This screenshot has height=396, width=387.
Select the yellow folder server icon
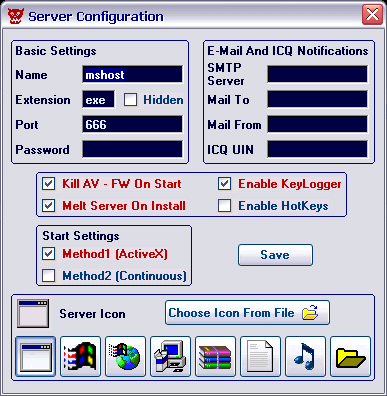[x=350, y=356]
